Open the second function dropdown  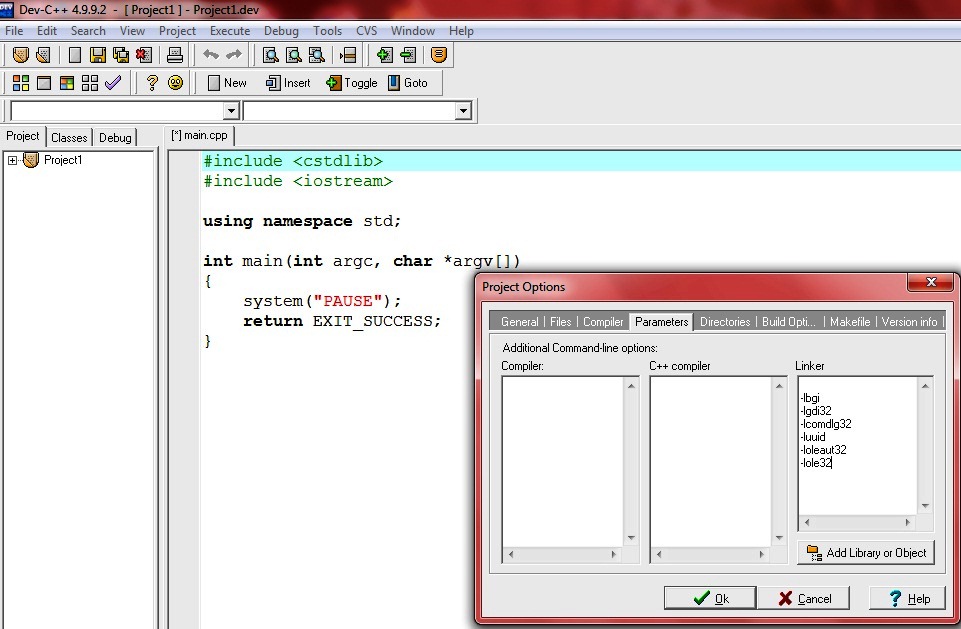pos(463,111)
